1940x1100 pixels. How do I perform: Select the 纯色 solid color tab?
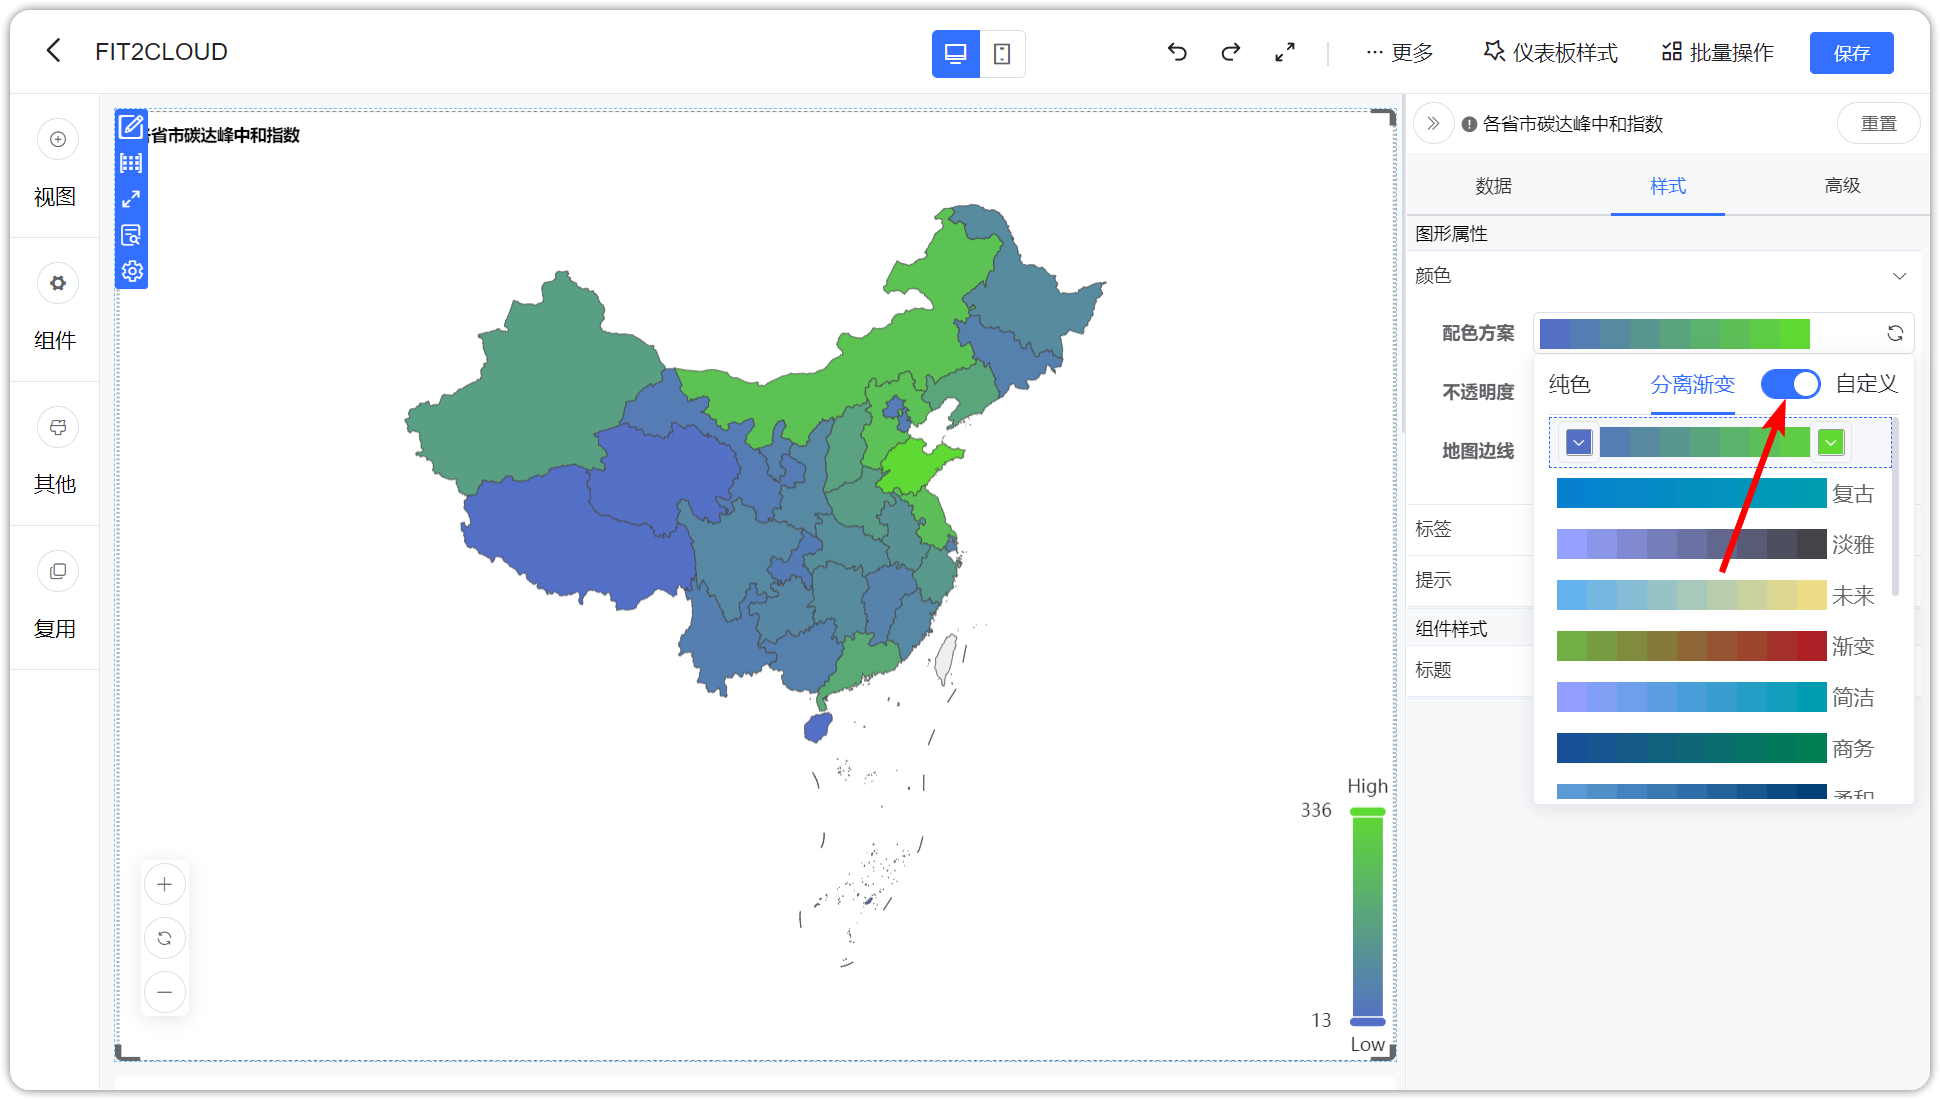(x=1569, y=384)
